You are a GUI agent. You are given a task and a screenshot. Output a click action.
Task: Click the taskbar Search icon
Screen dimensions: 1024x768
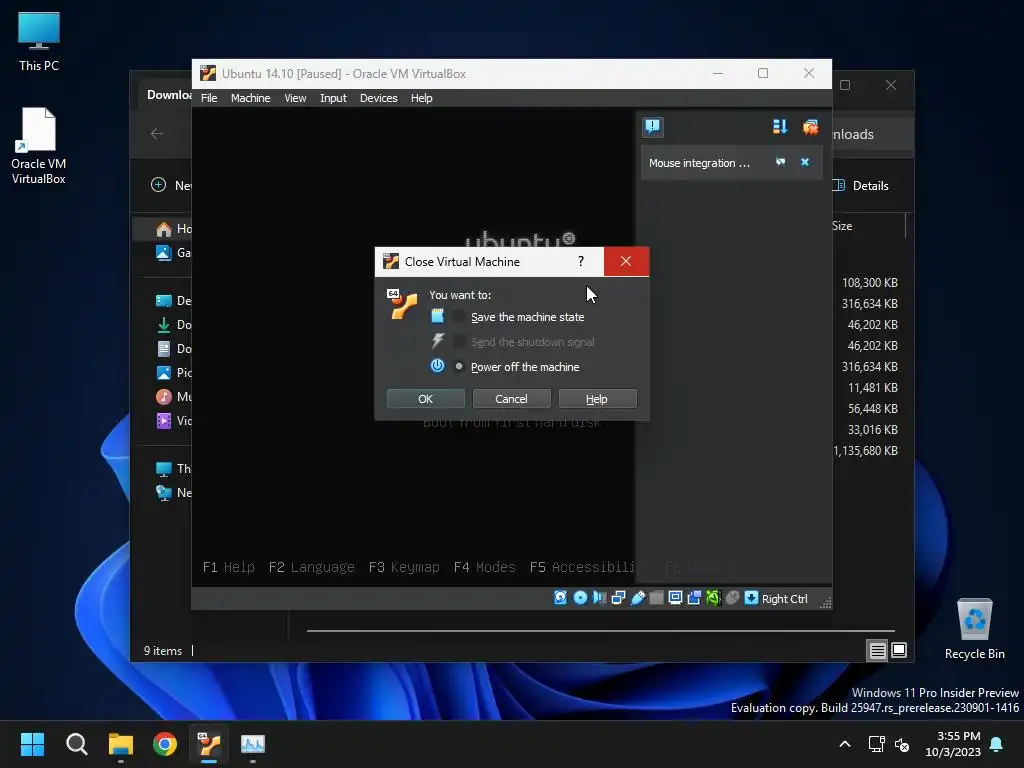pos(76,744)
